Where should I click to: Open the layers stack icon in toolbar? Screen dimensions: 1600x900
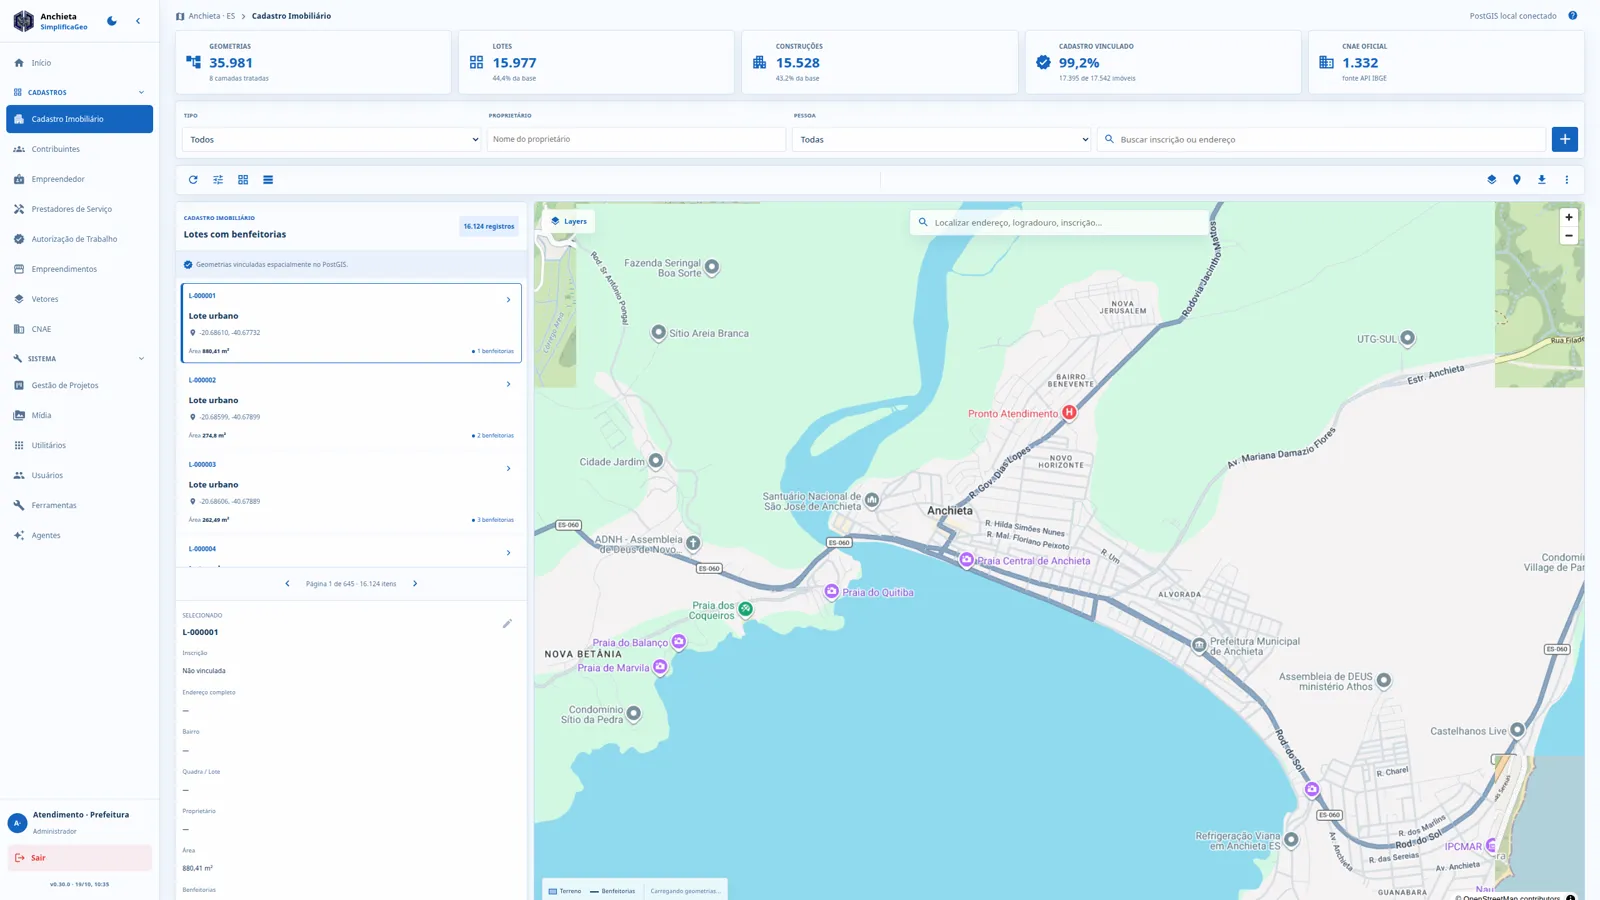pos(1491,180)
